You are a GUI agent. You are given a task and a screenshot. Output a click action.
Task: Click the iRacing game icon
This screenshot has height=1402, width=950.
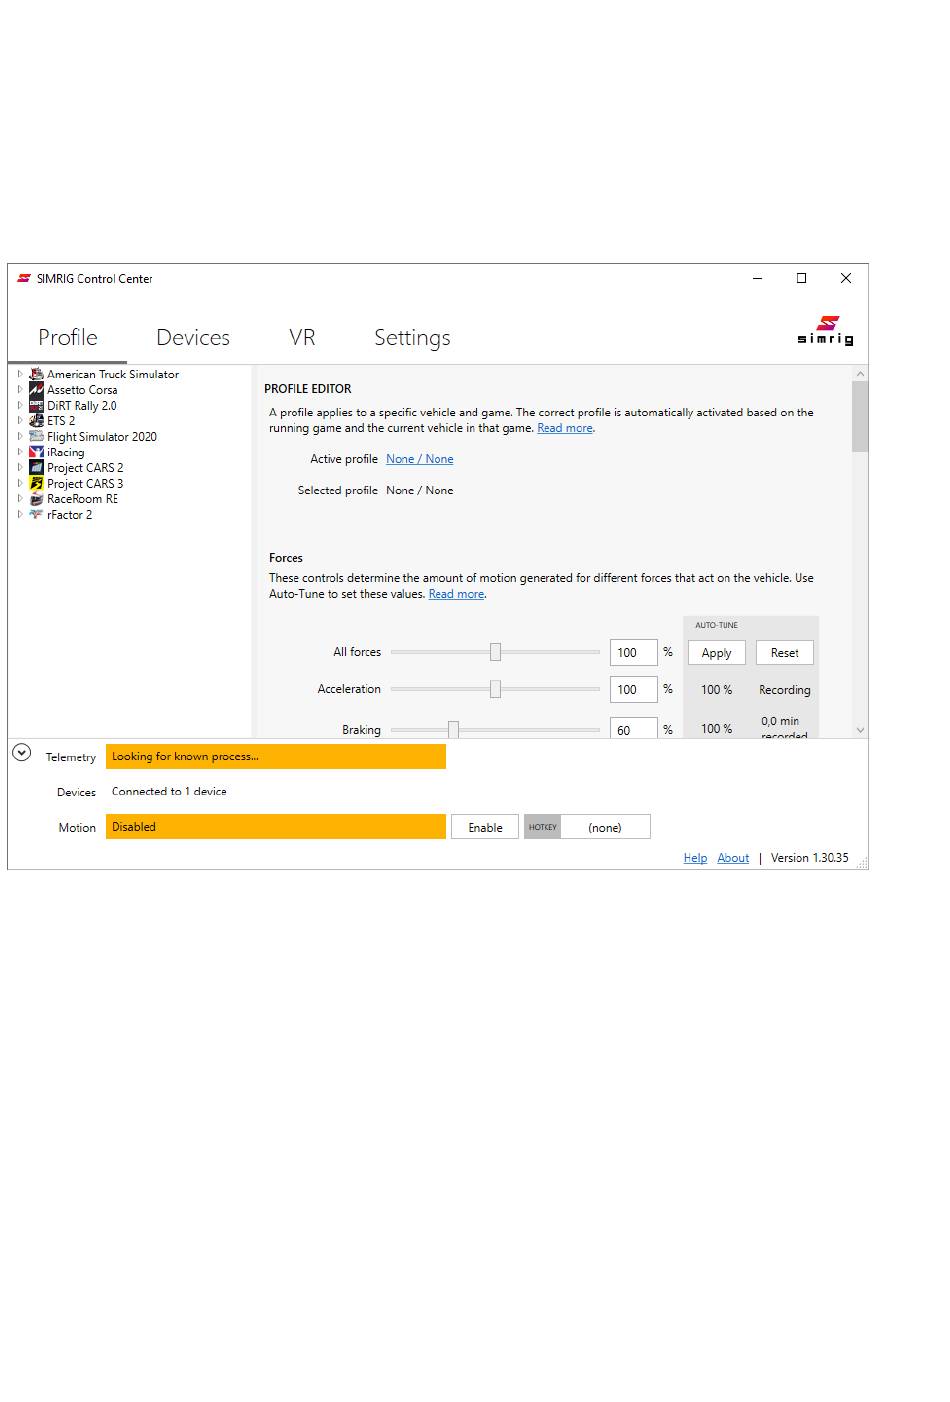(x=36, y=452)
